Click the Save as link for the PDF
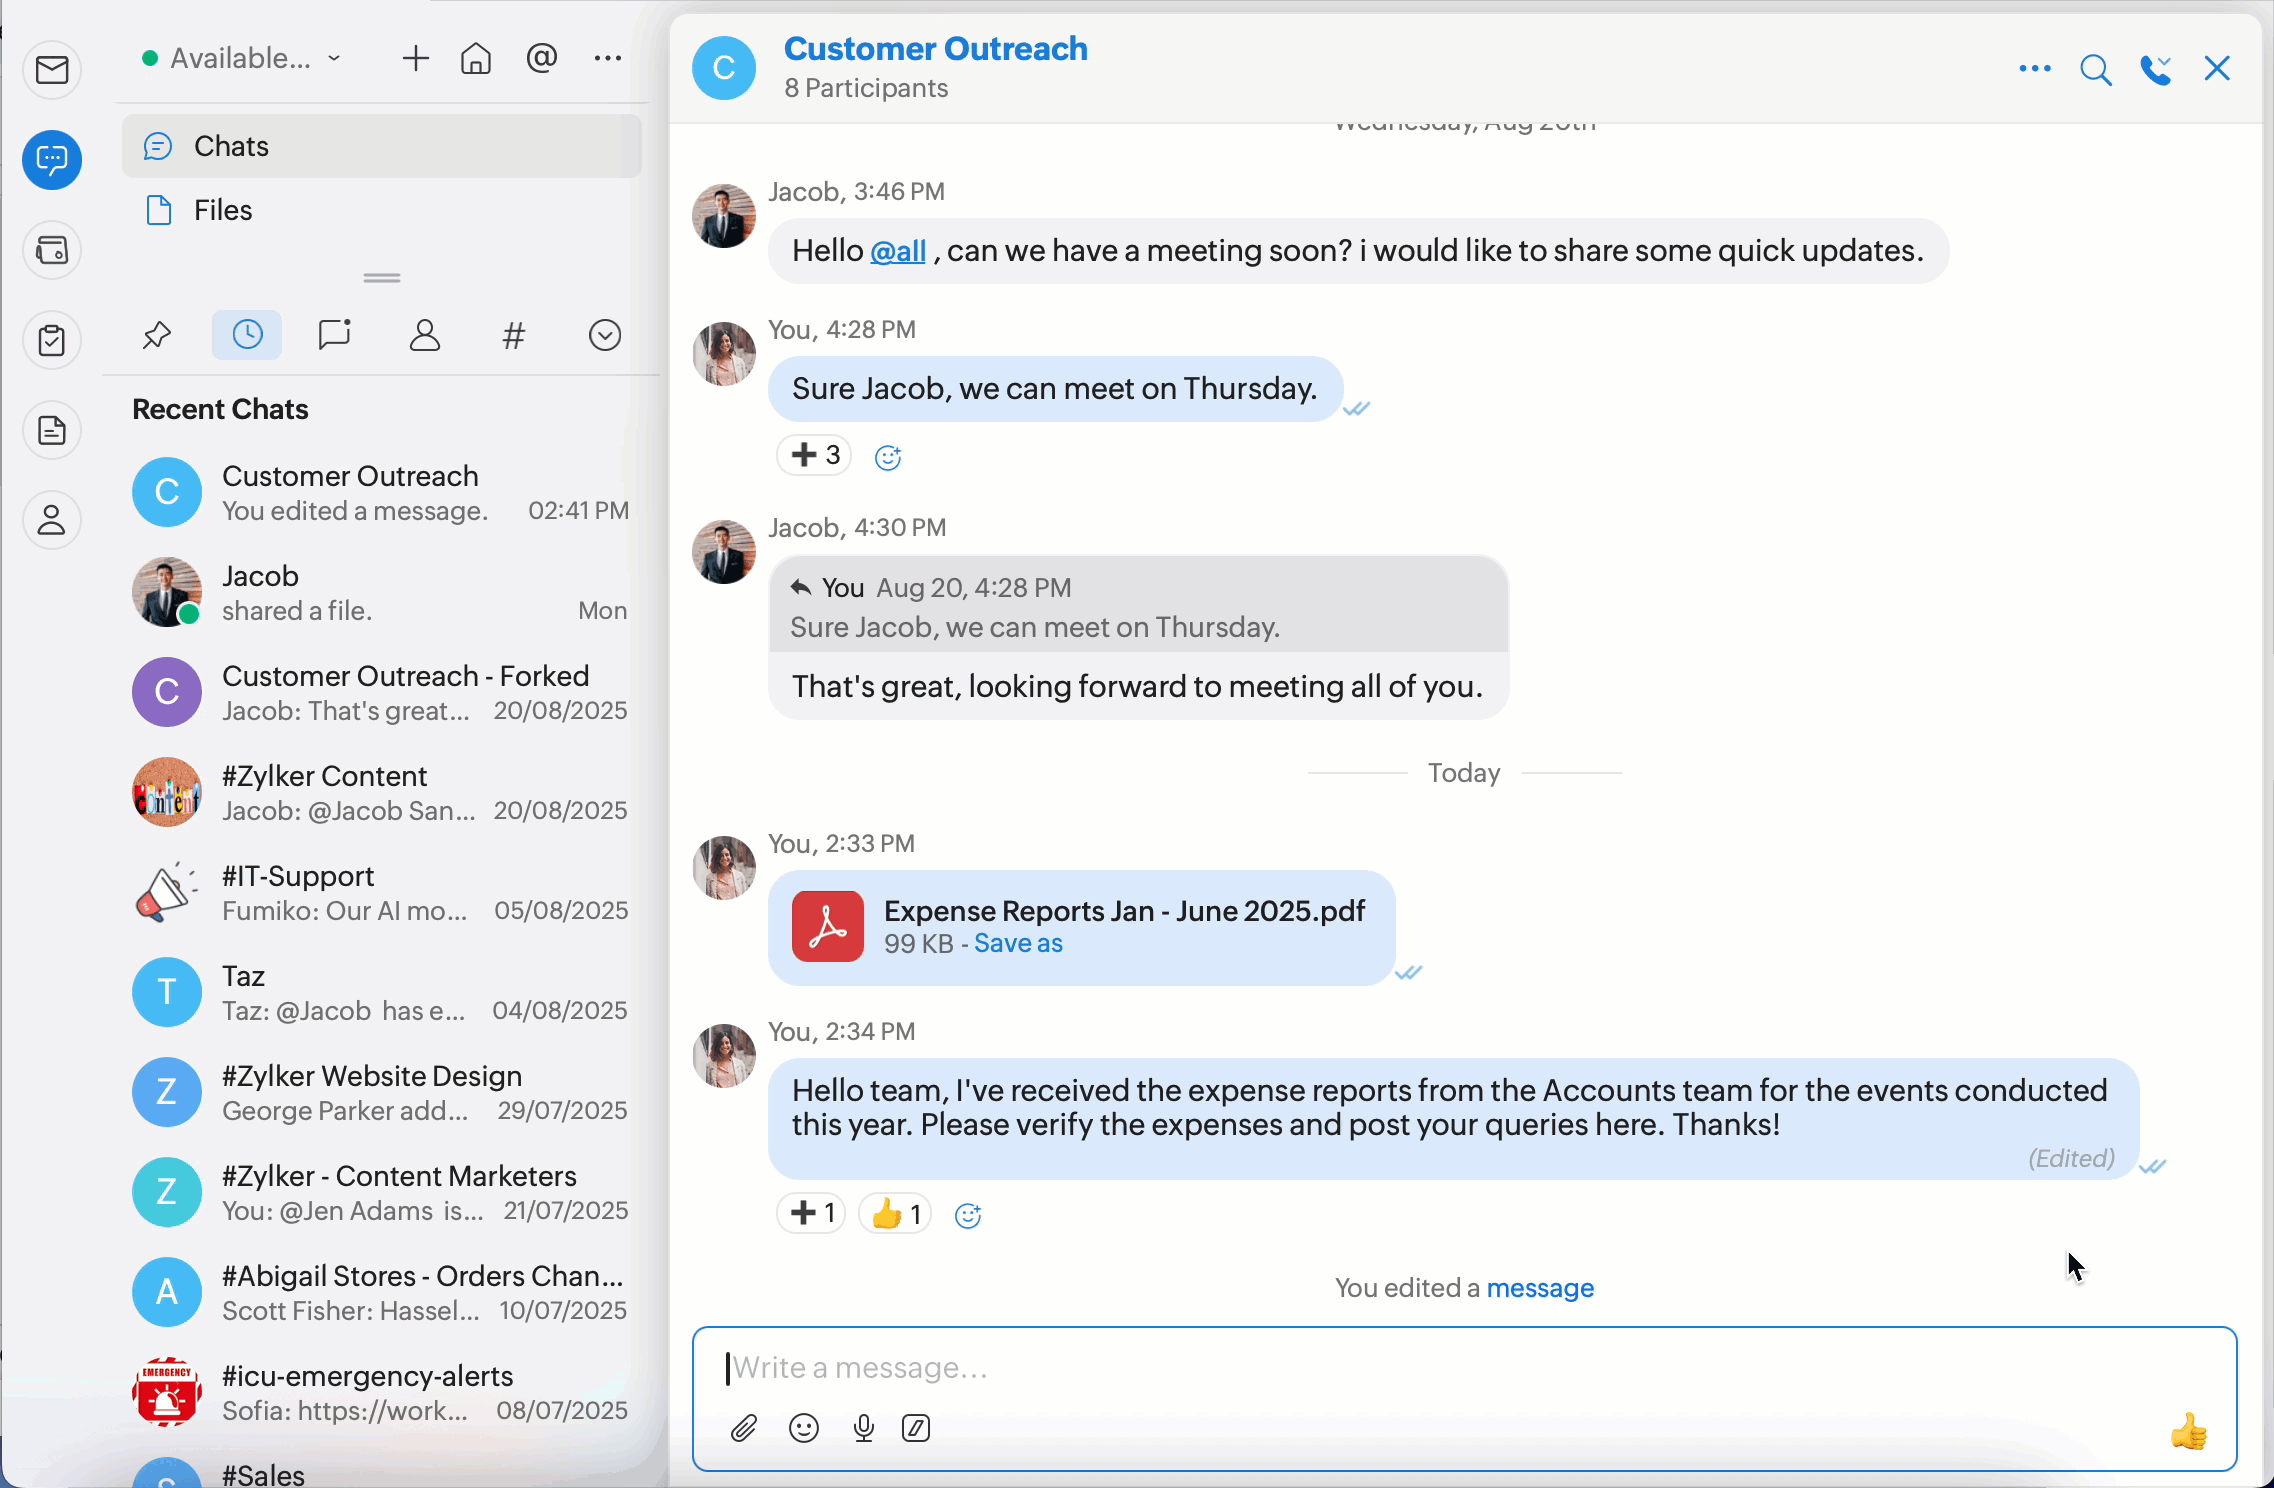This screenshot has height=1488, width=2274. (x=1018, y=943)
